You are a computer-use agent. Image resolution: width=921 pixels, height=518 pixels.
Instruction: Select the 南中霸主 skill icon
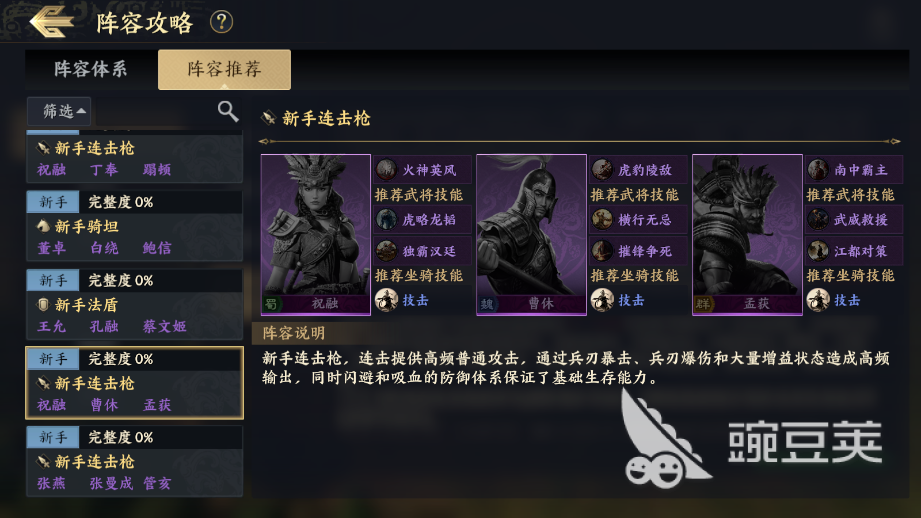(x=818, y=170)
